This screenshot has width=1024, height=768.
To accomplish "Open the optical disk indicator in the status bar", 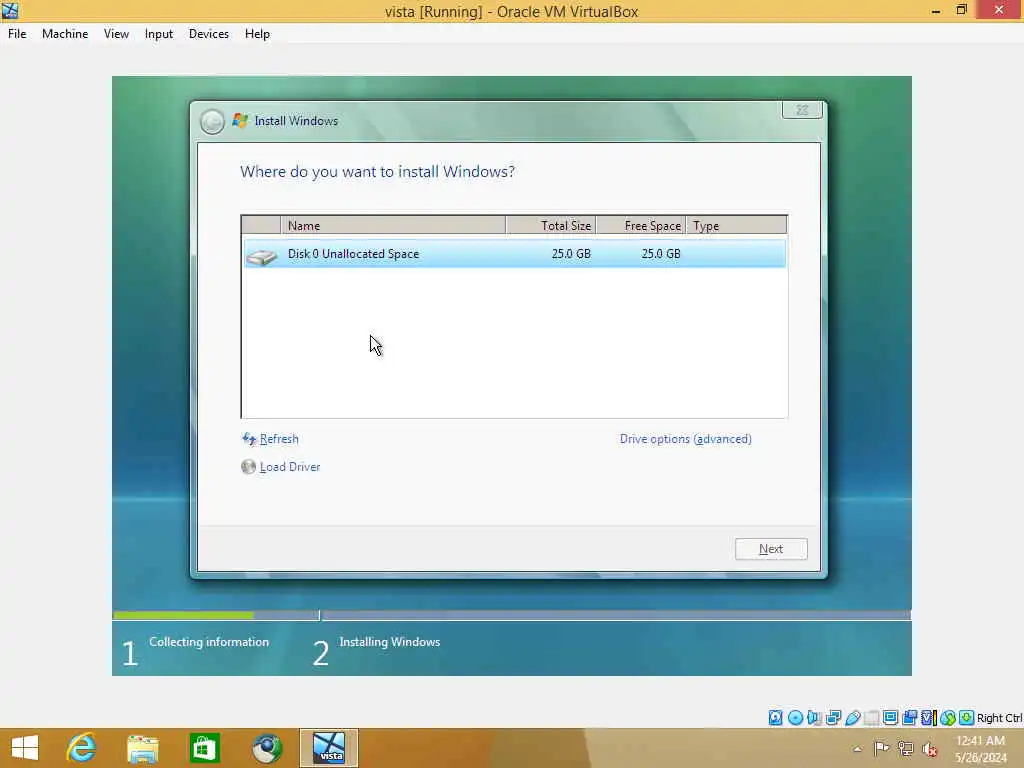I will [795, 718].
